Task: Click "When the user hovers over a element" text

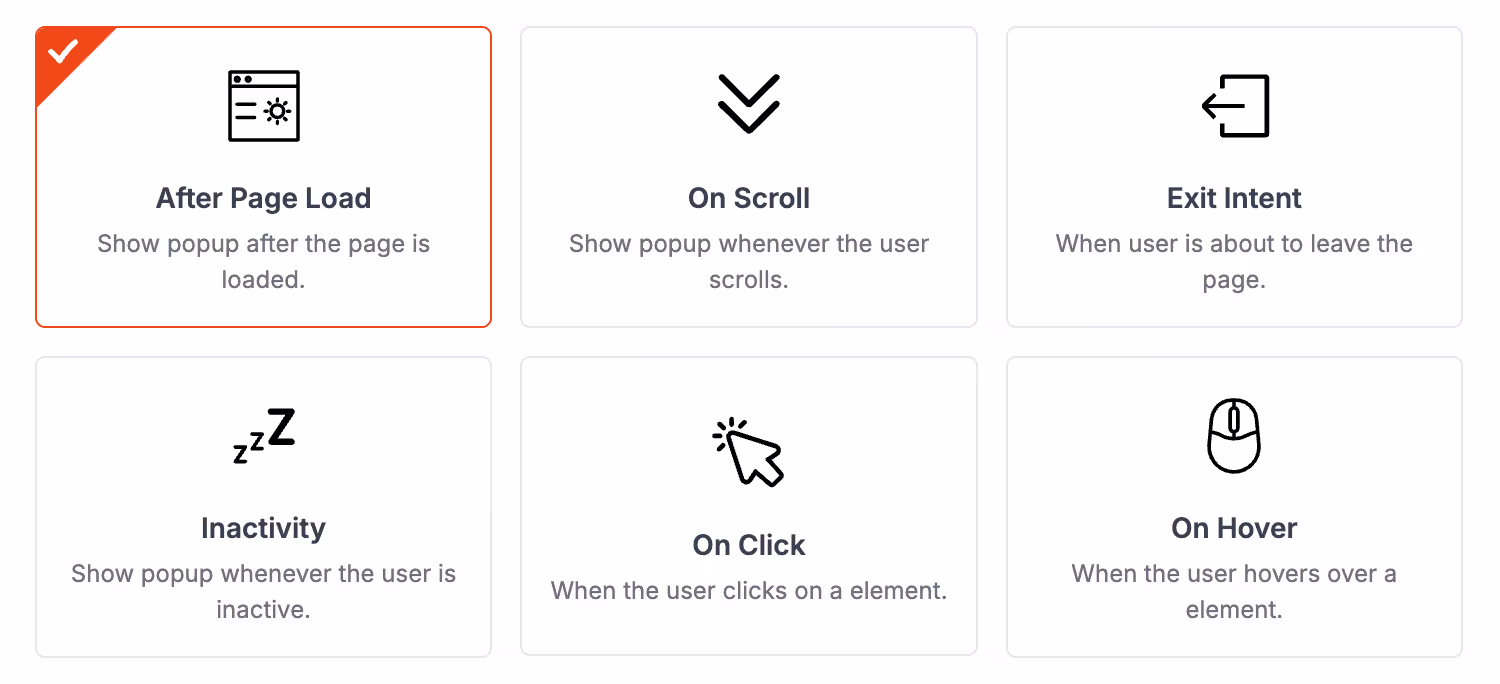Action: (x=1234, y=592)
